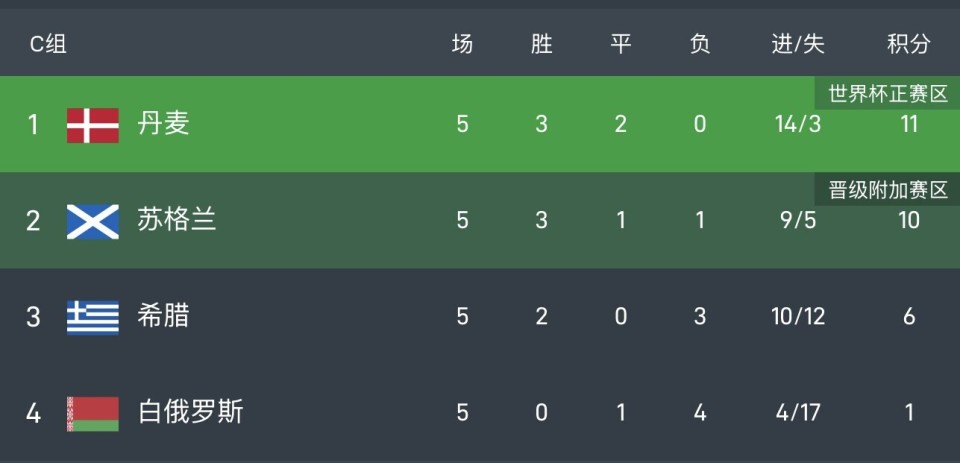
Task: Click the 胜 column header
Action: [x=541, y=44]
